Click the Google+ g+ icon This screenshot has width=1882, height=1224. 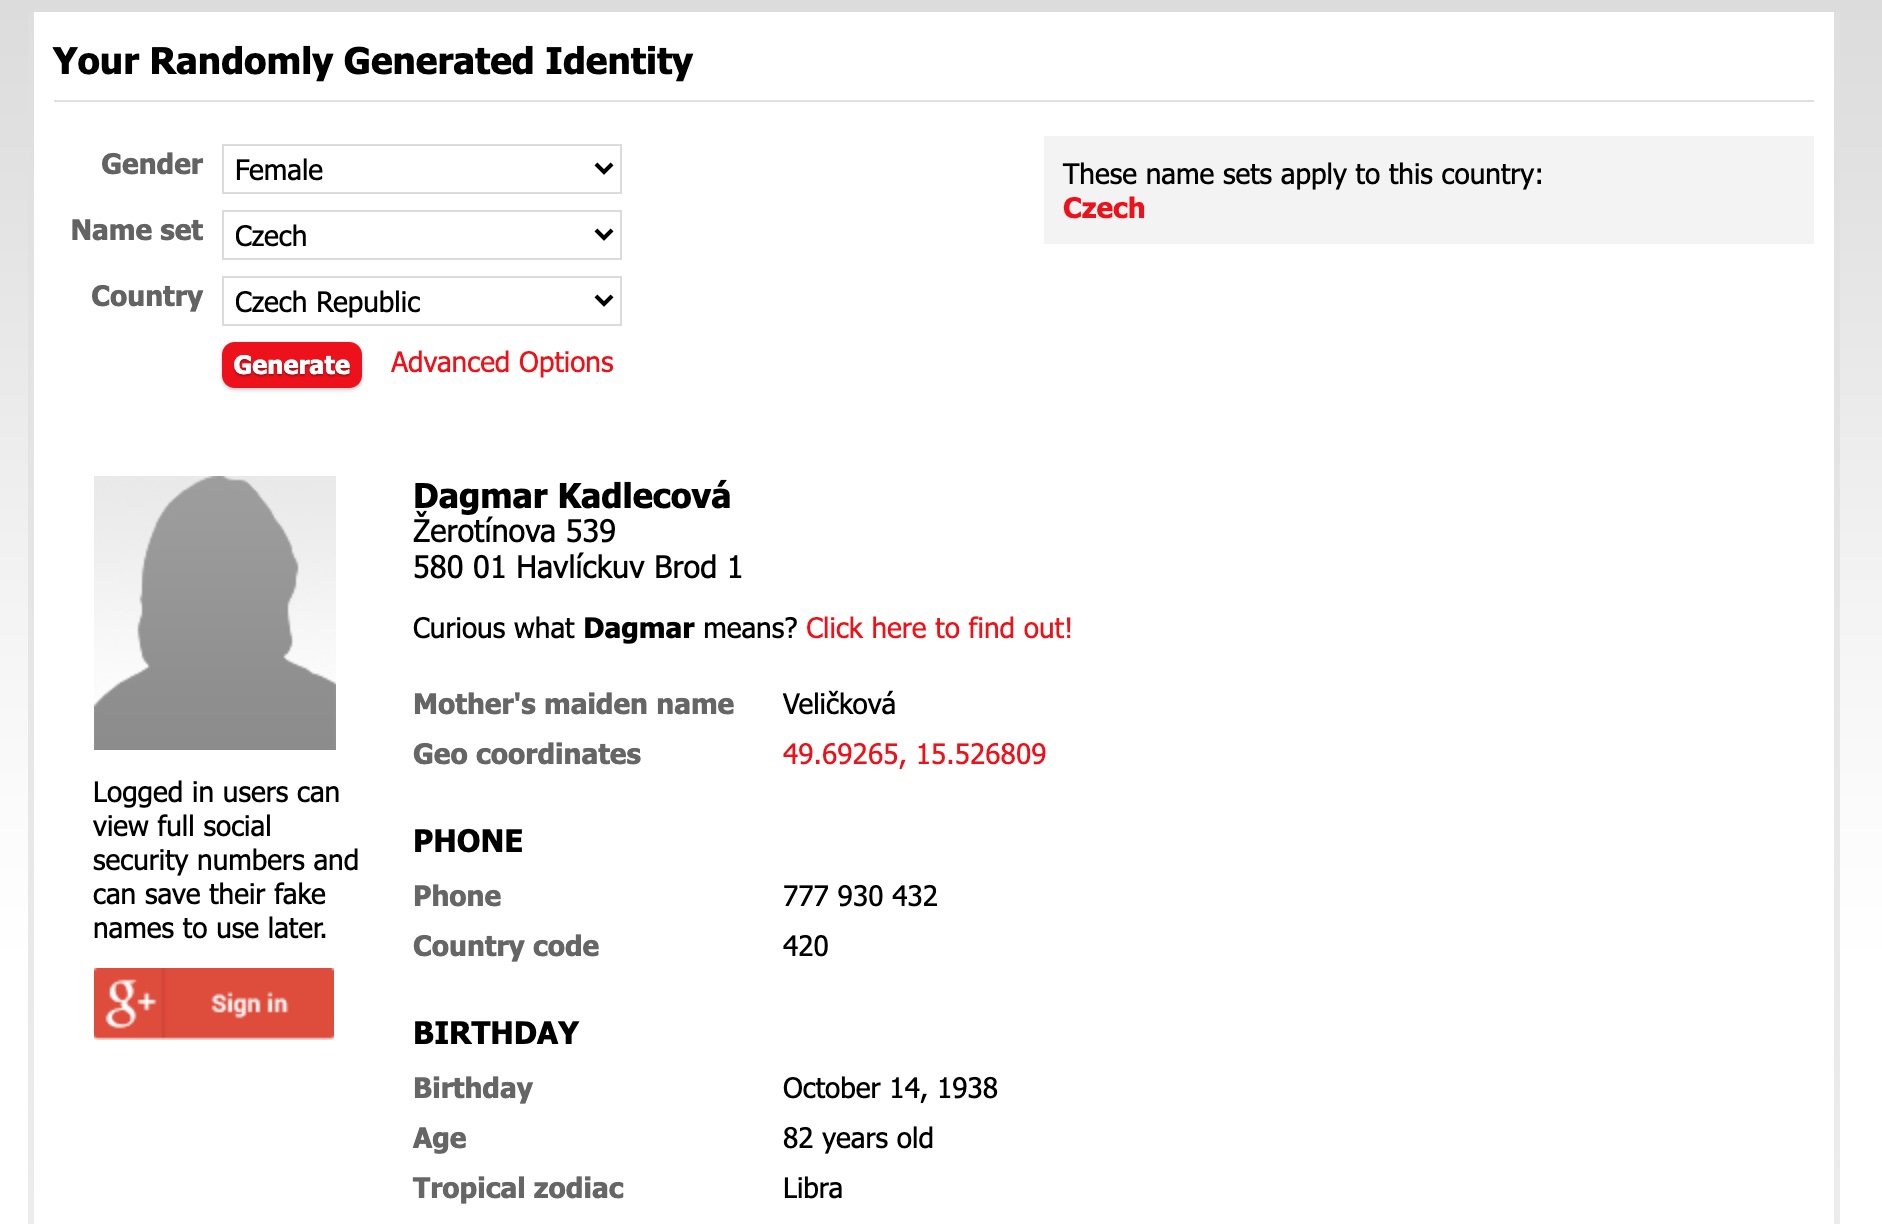tap(130, 1003)
